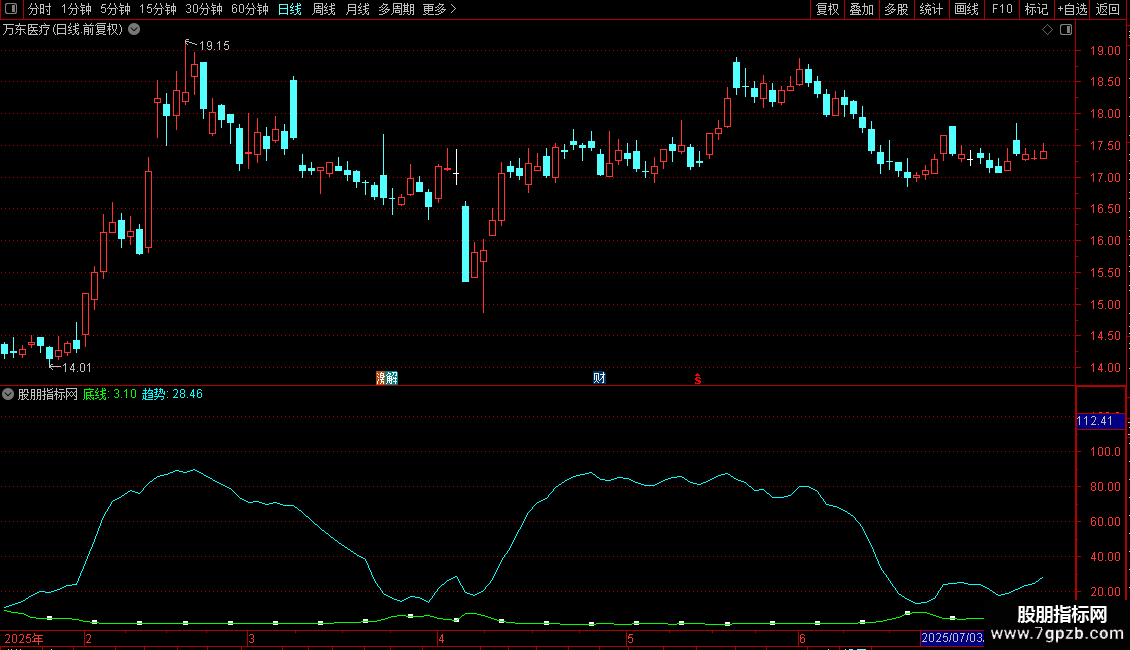Open the 复权 adjustment menu
The width and height of the screenshot is (1130, 650).
[x=827, y=9]
